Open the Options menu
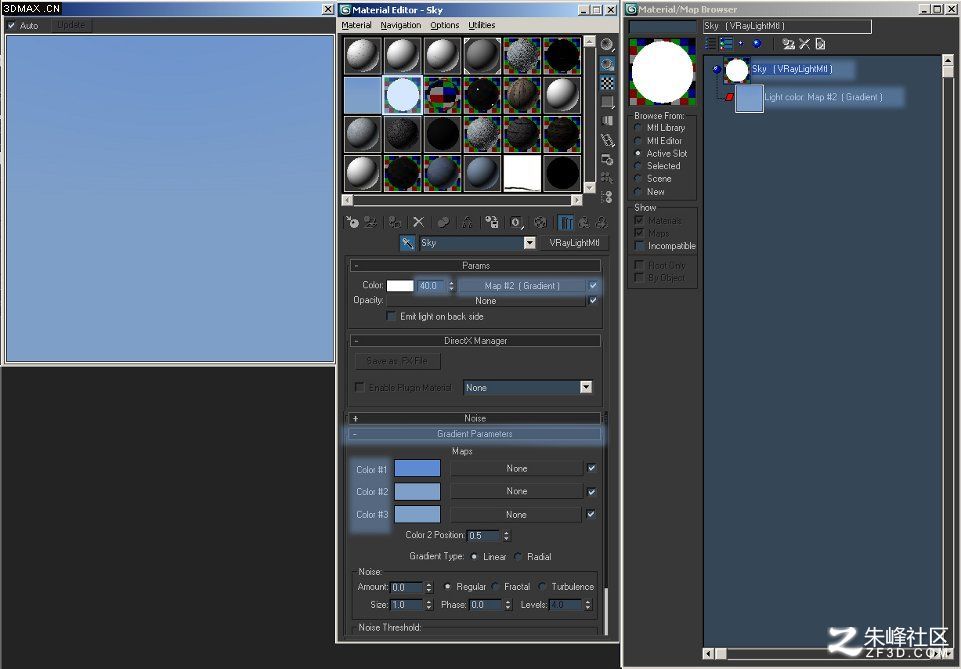The width and height of the screenshot is (961, 669). [445, 25]
